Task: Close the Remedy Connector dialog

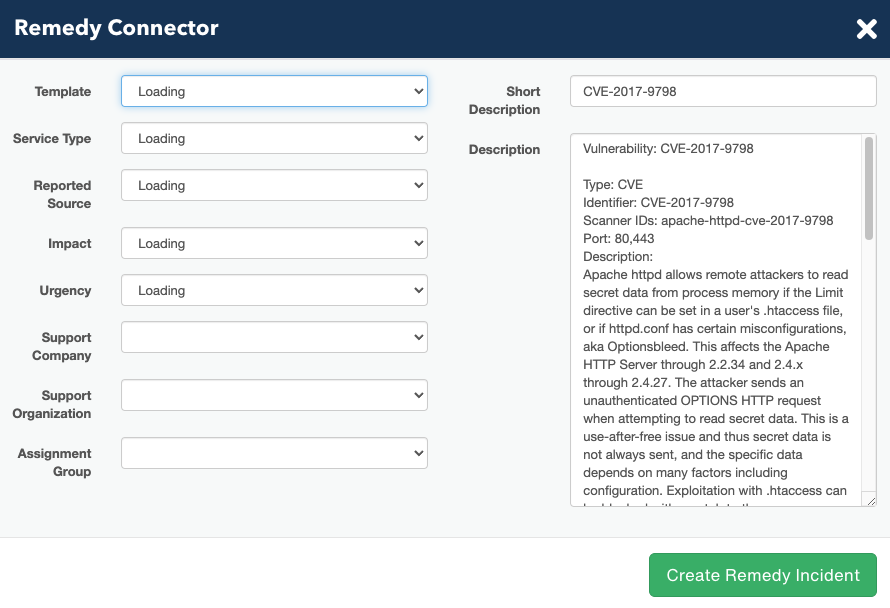Action: (x=866, y=28)
